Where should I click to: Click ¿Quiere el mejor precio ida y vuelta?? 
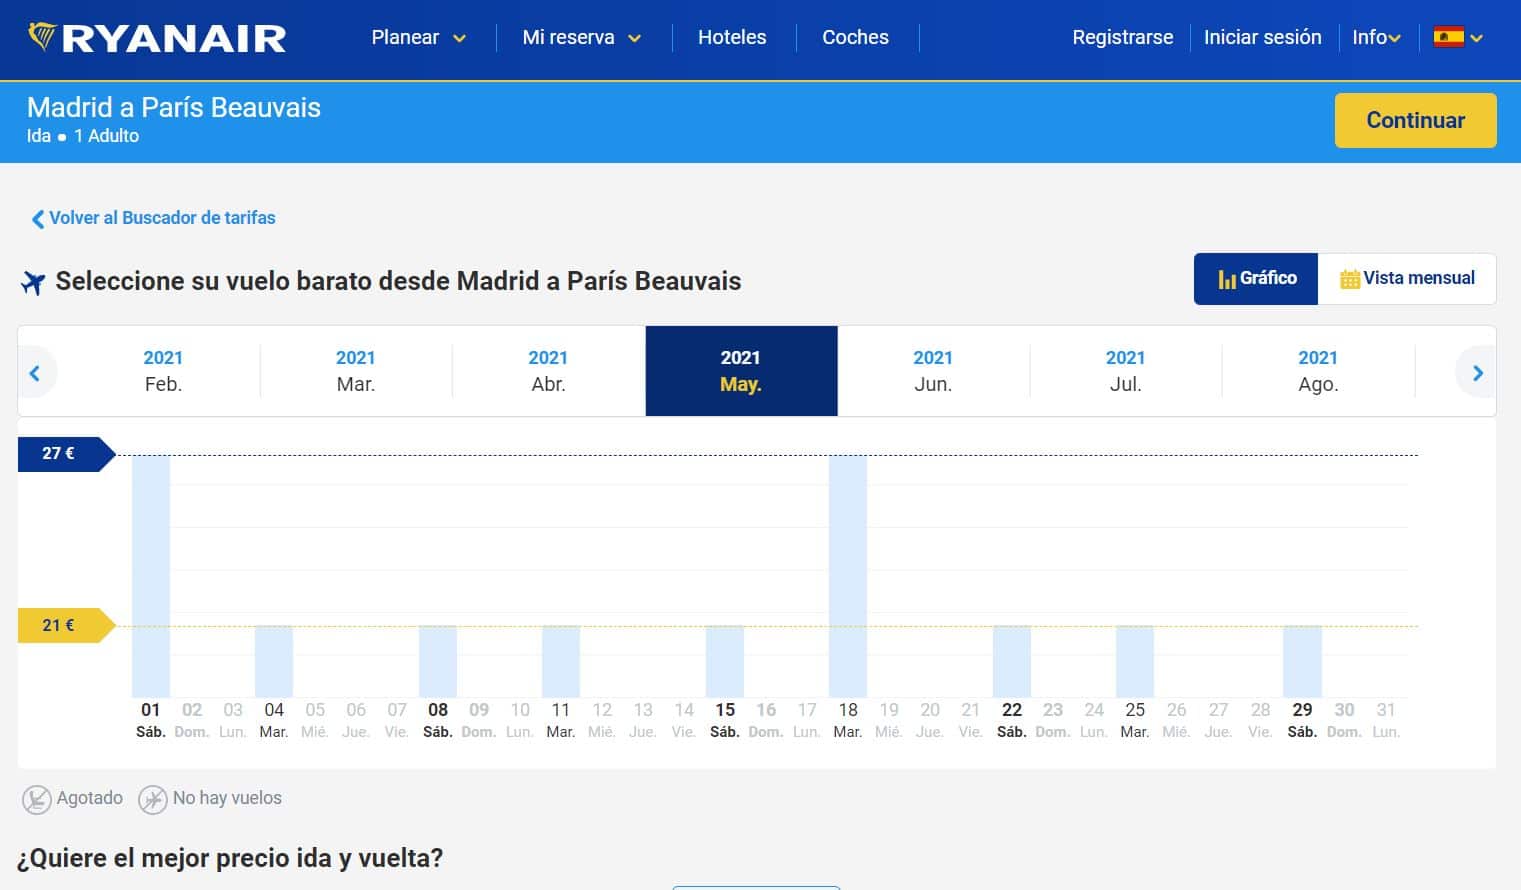pyautogui.click(x=230, y=858)
